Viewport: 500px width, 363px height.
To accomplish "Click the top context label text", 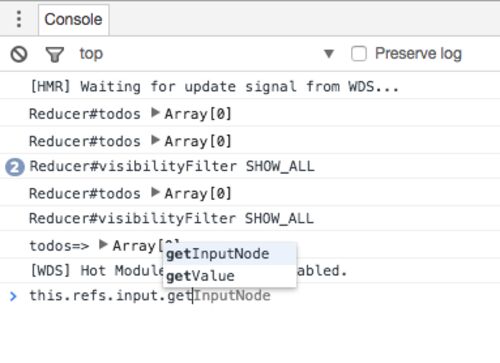I will pos(91,54).
